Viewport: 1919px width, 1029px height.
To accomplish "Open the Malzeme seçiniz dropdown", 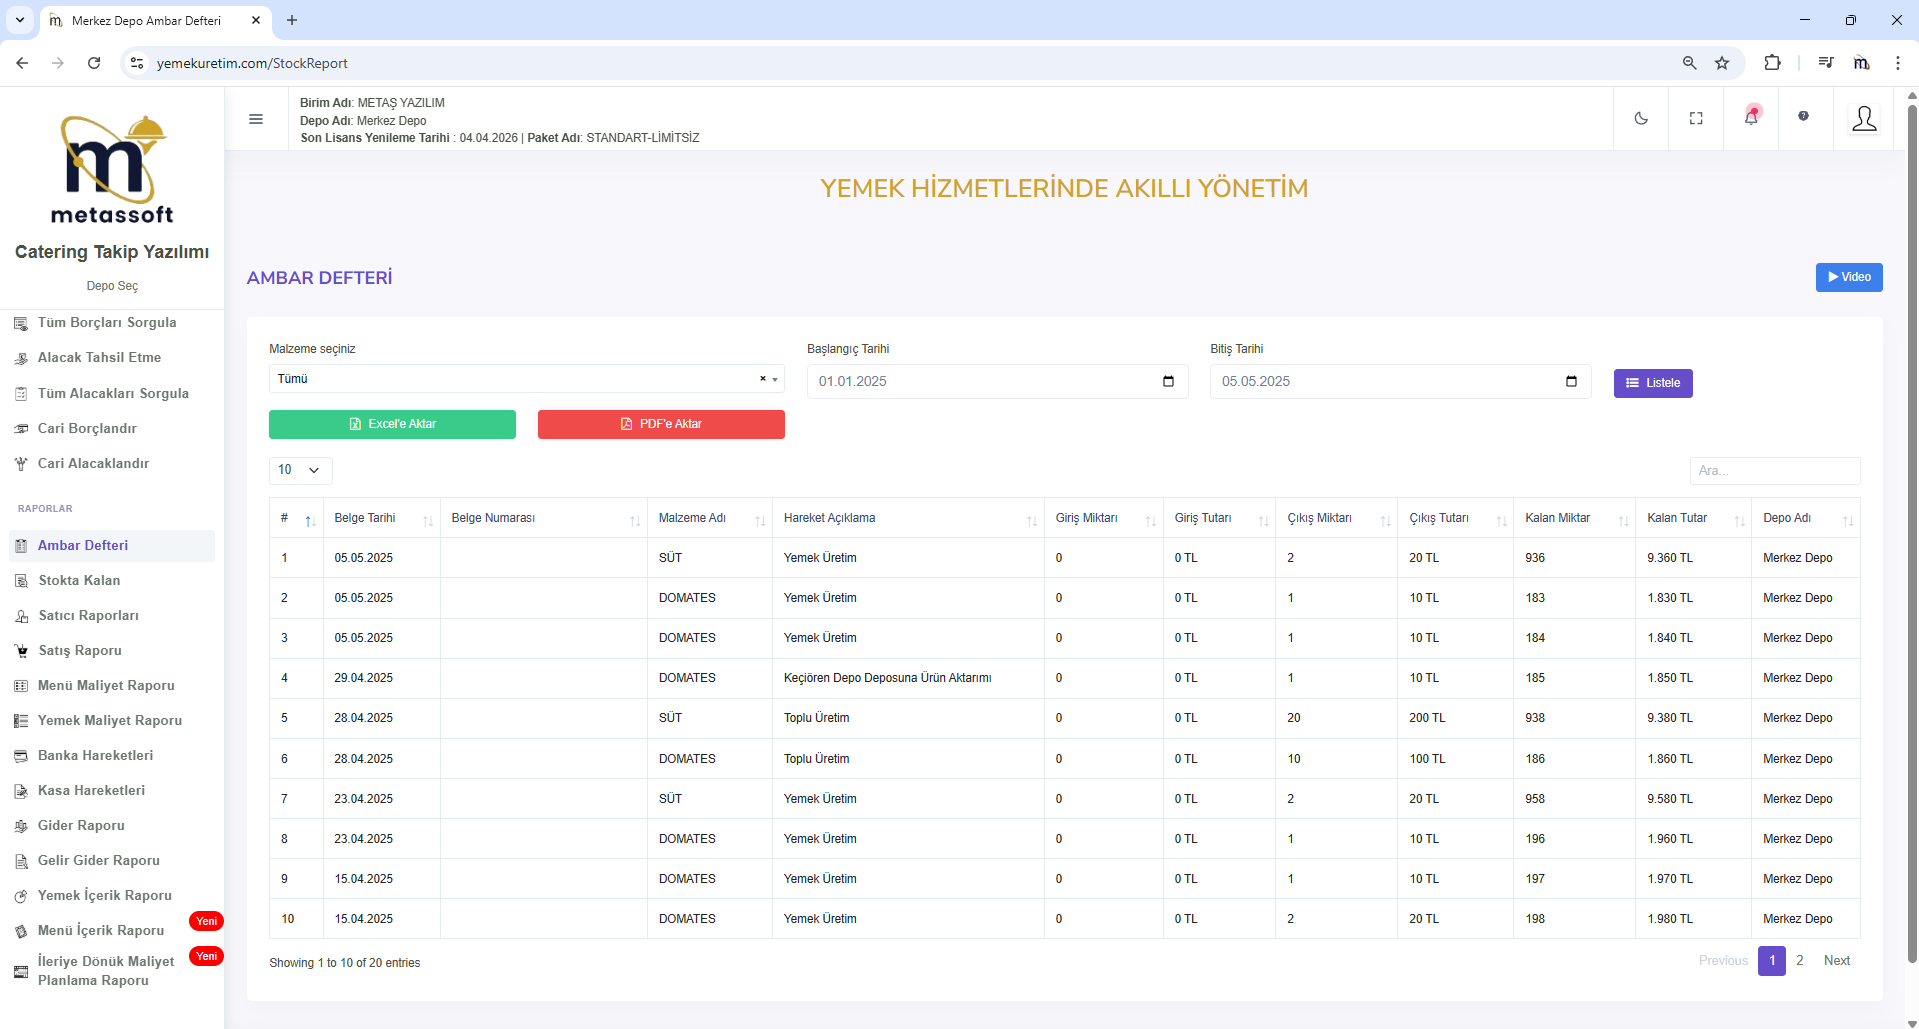I will click(x=526, y=379).
